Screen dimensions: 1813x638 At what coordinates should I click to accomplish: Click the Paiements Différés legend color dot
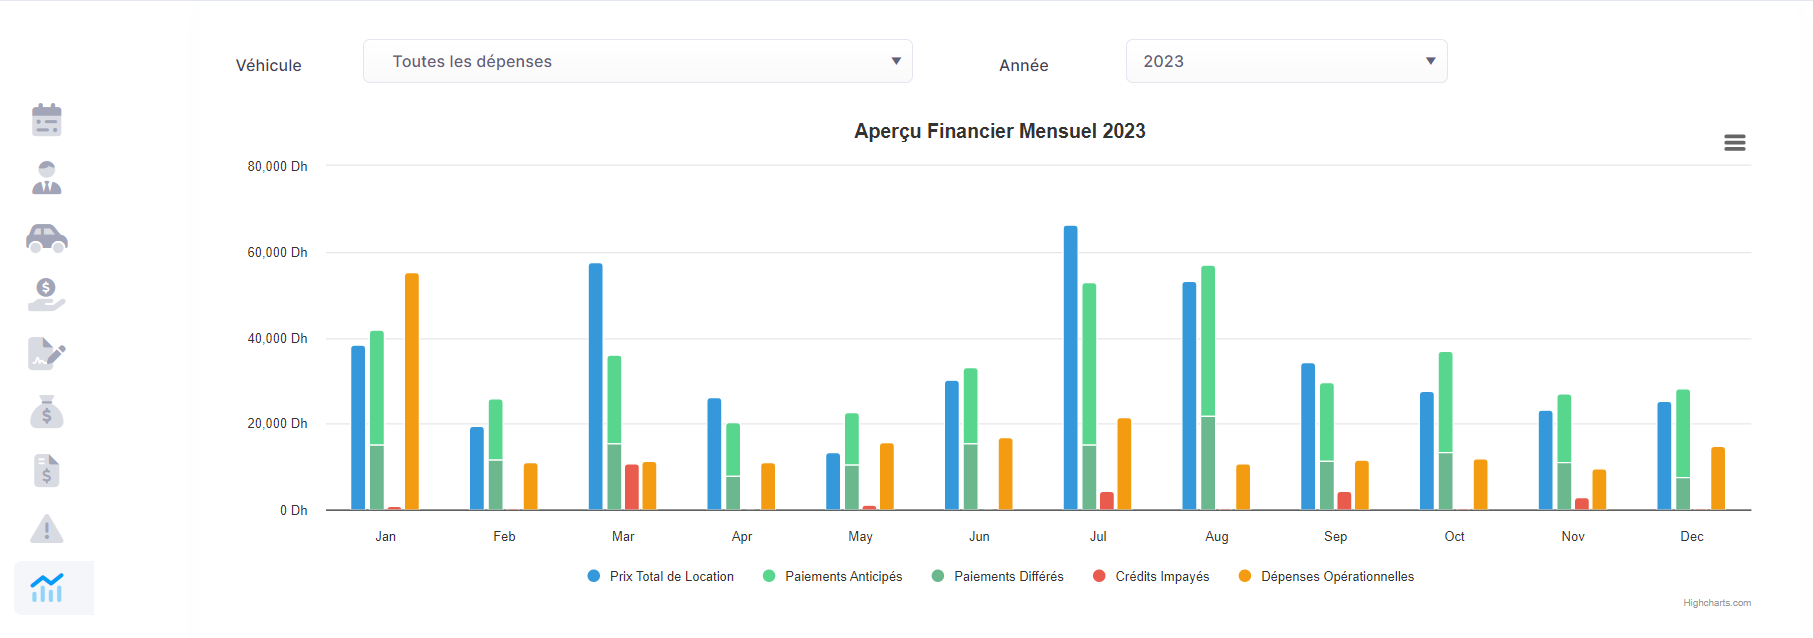pyautogui.click(x=938, y=576)
